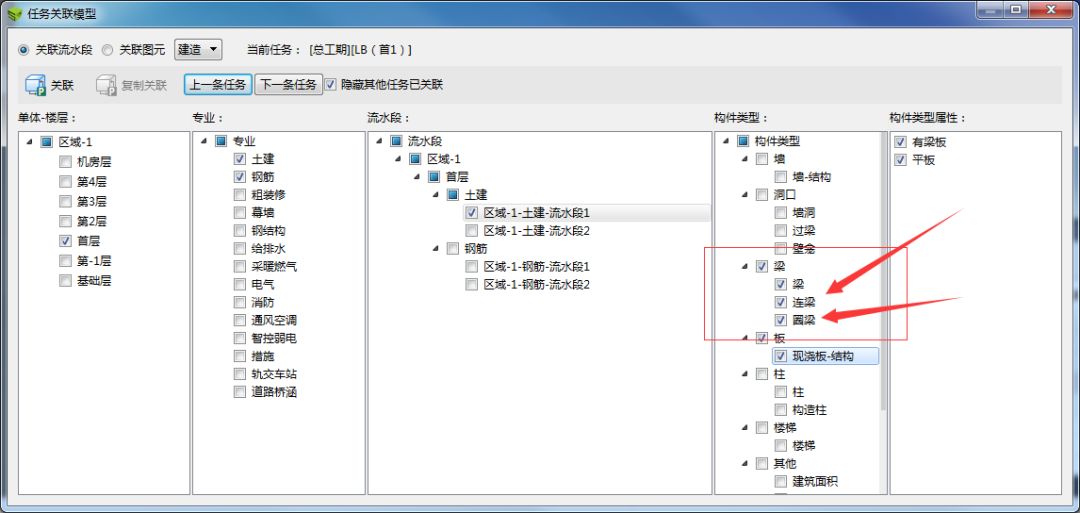Uncheck the 圈梁 checkbox
Screen dimensions: 1080x513
click(780, 320)
